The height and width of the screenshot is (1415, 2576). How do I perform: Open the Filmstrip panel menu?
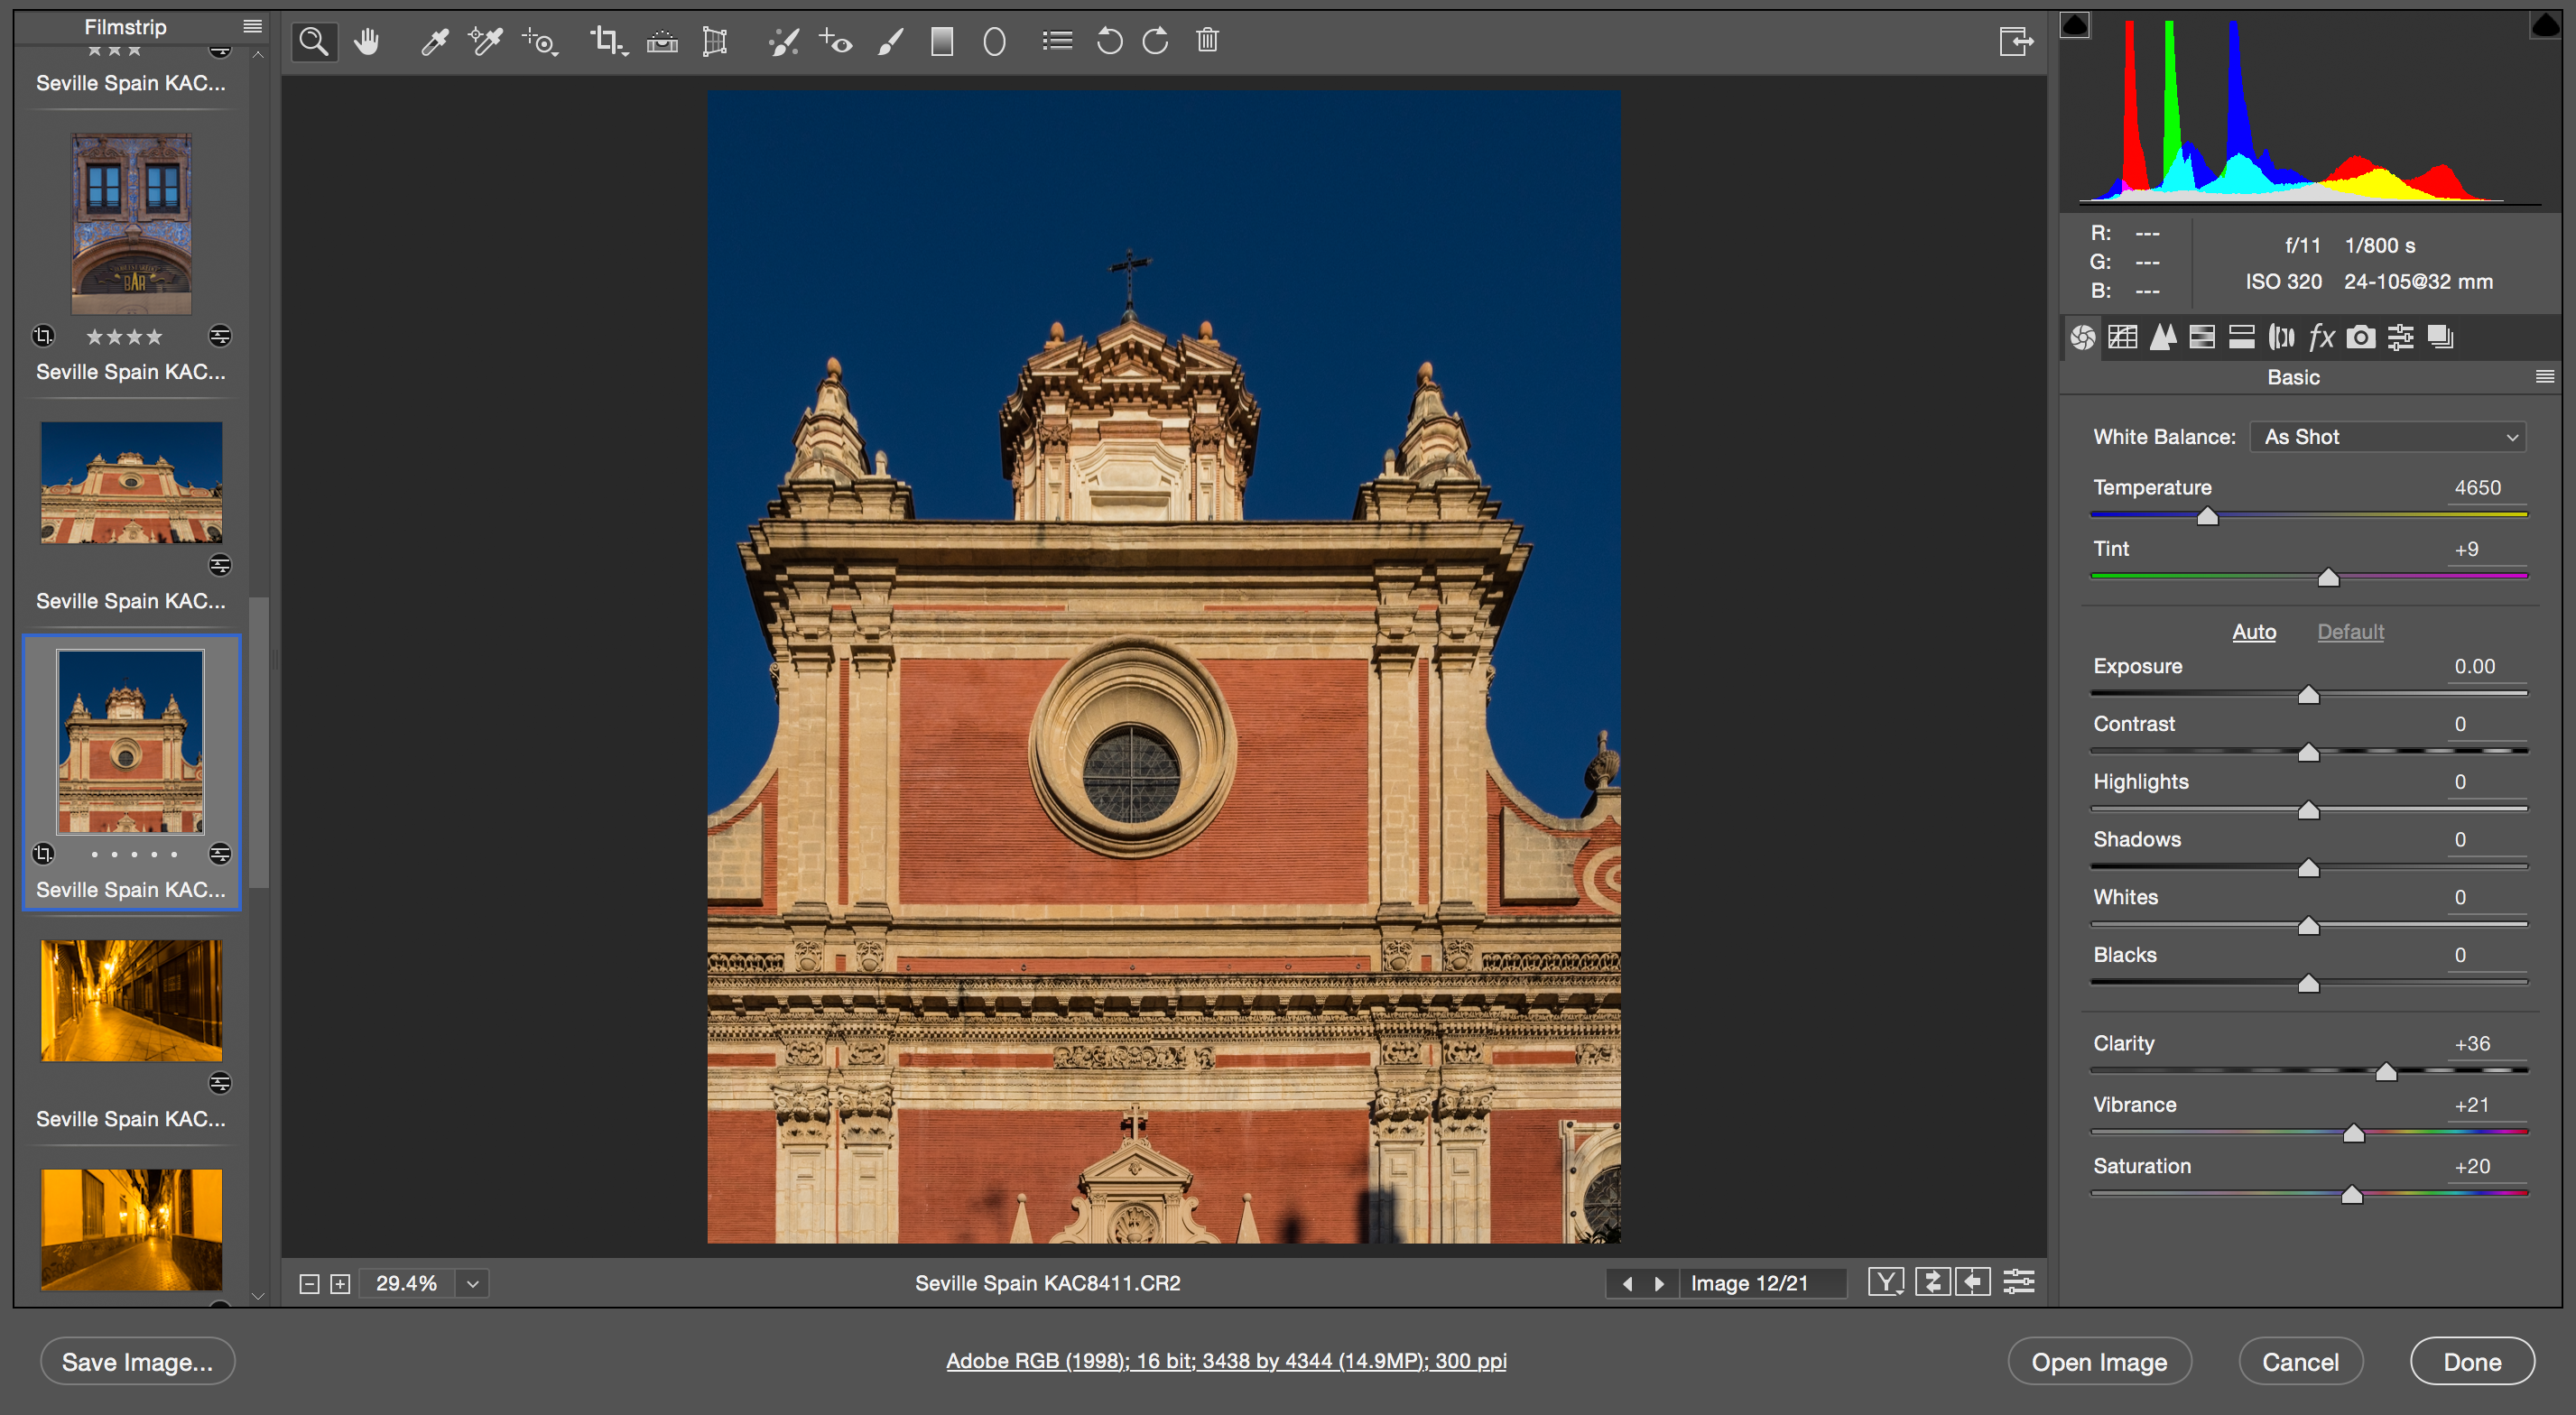coord(253,25)
